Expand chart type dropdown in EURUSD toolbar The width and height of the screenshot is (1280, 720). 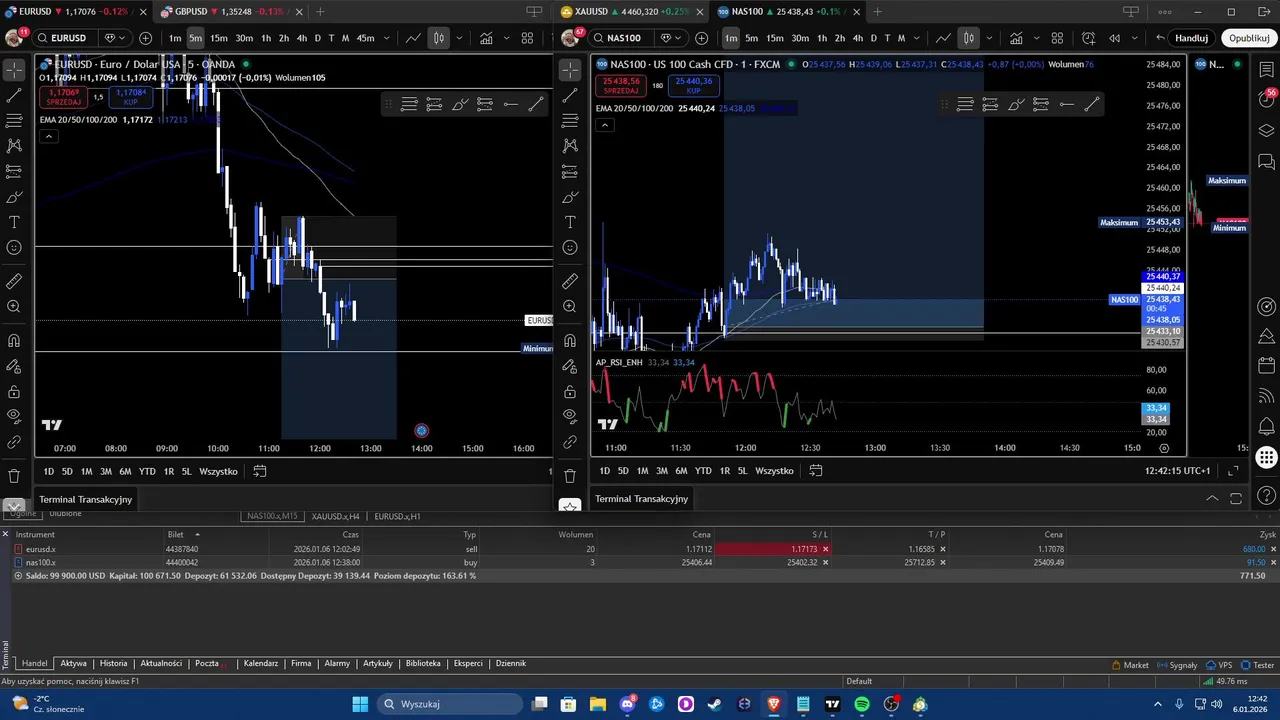click(x=459, y=38)
